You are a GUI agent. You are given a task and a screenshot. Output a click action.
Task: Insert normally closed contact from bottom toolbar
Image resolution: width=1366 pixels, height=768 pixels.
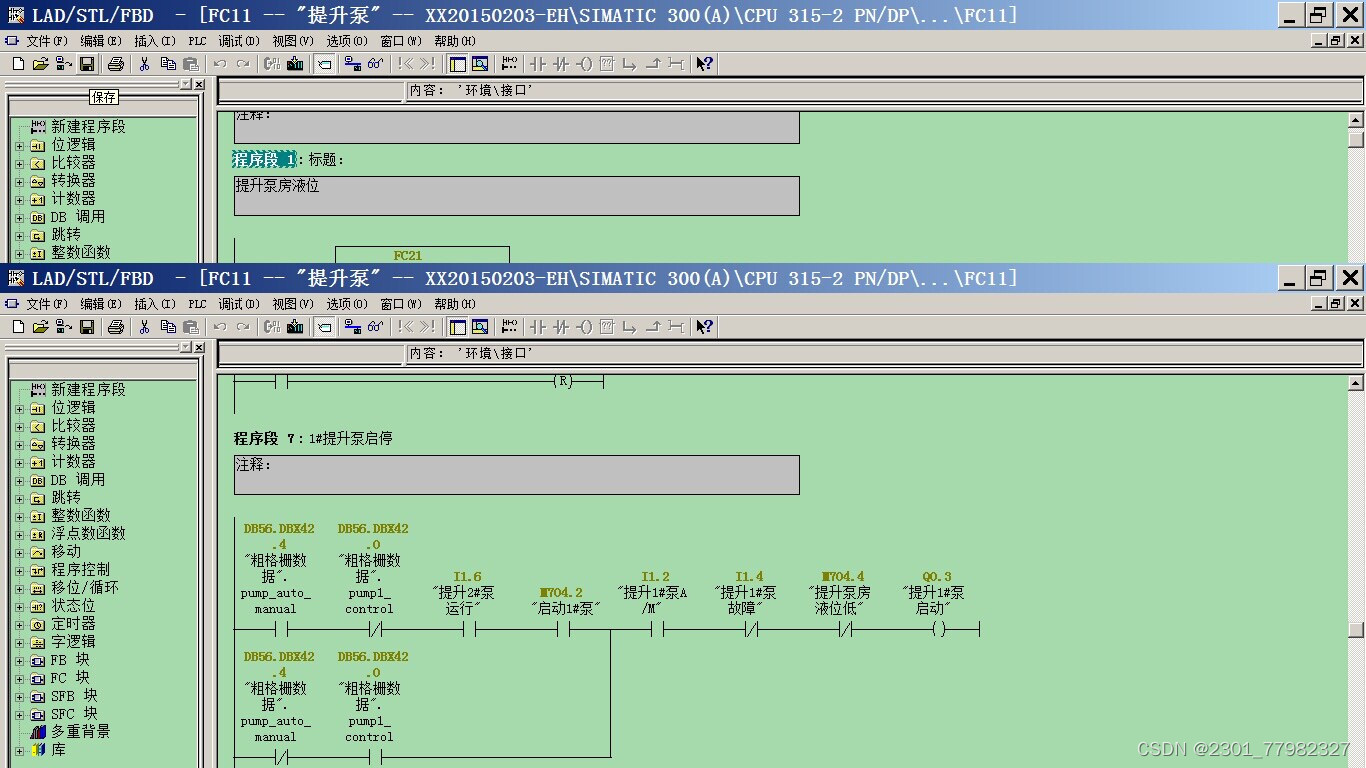pyautogui.click(x=561, y=327)
